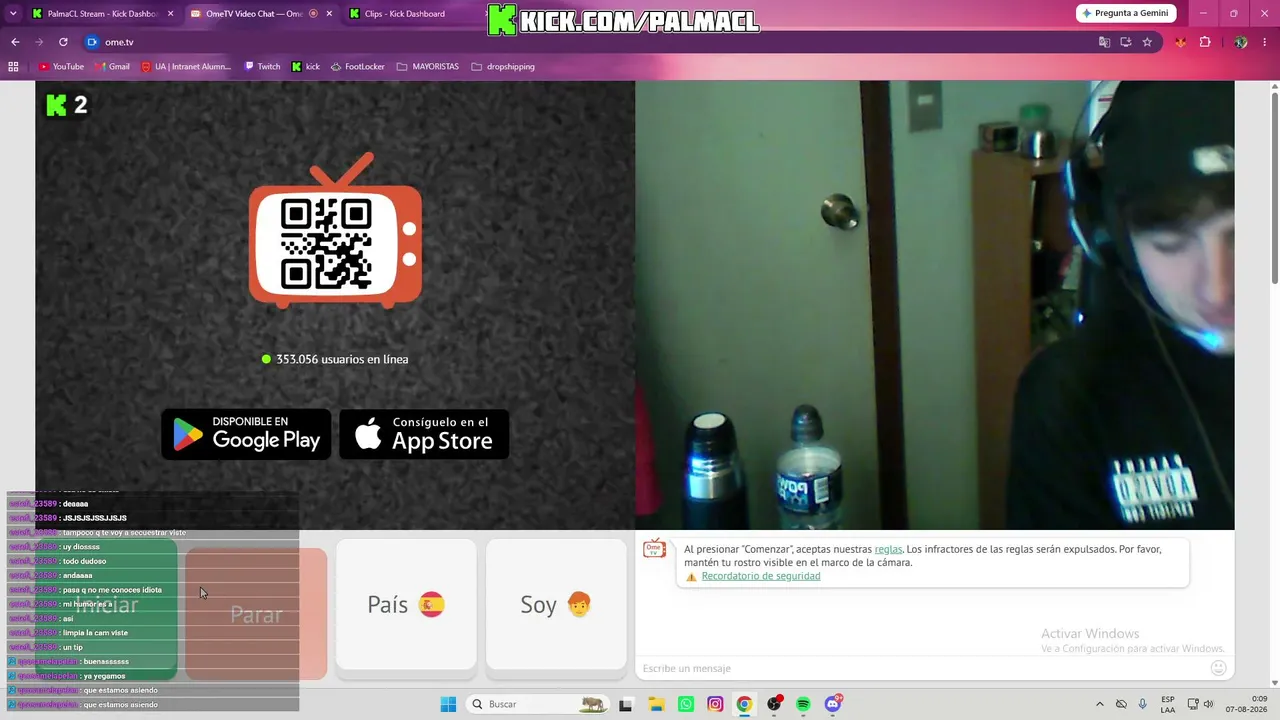
Task: Open dark round app between Chrome and Spotify
Action: pyautogui.click(x=774, y=704)
